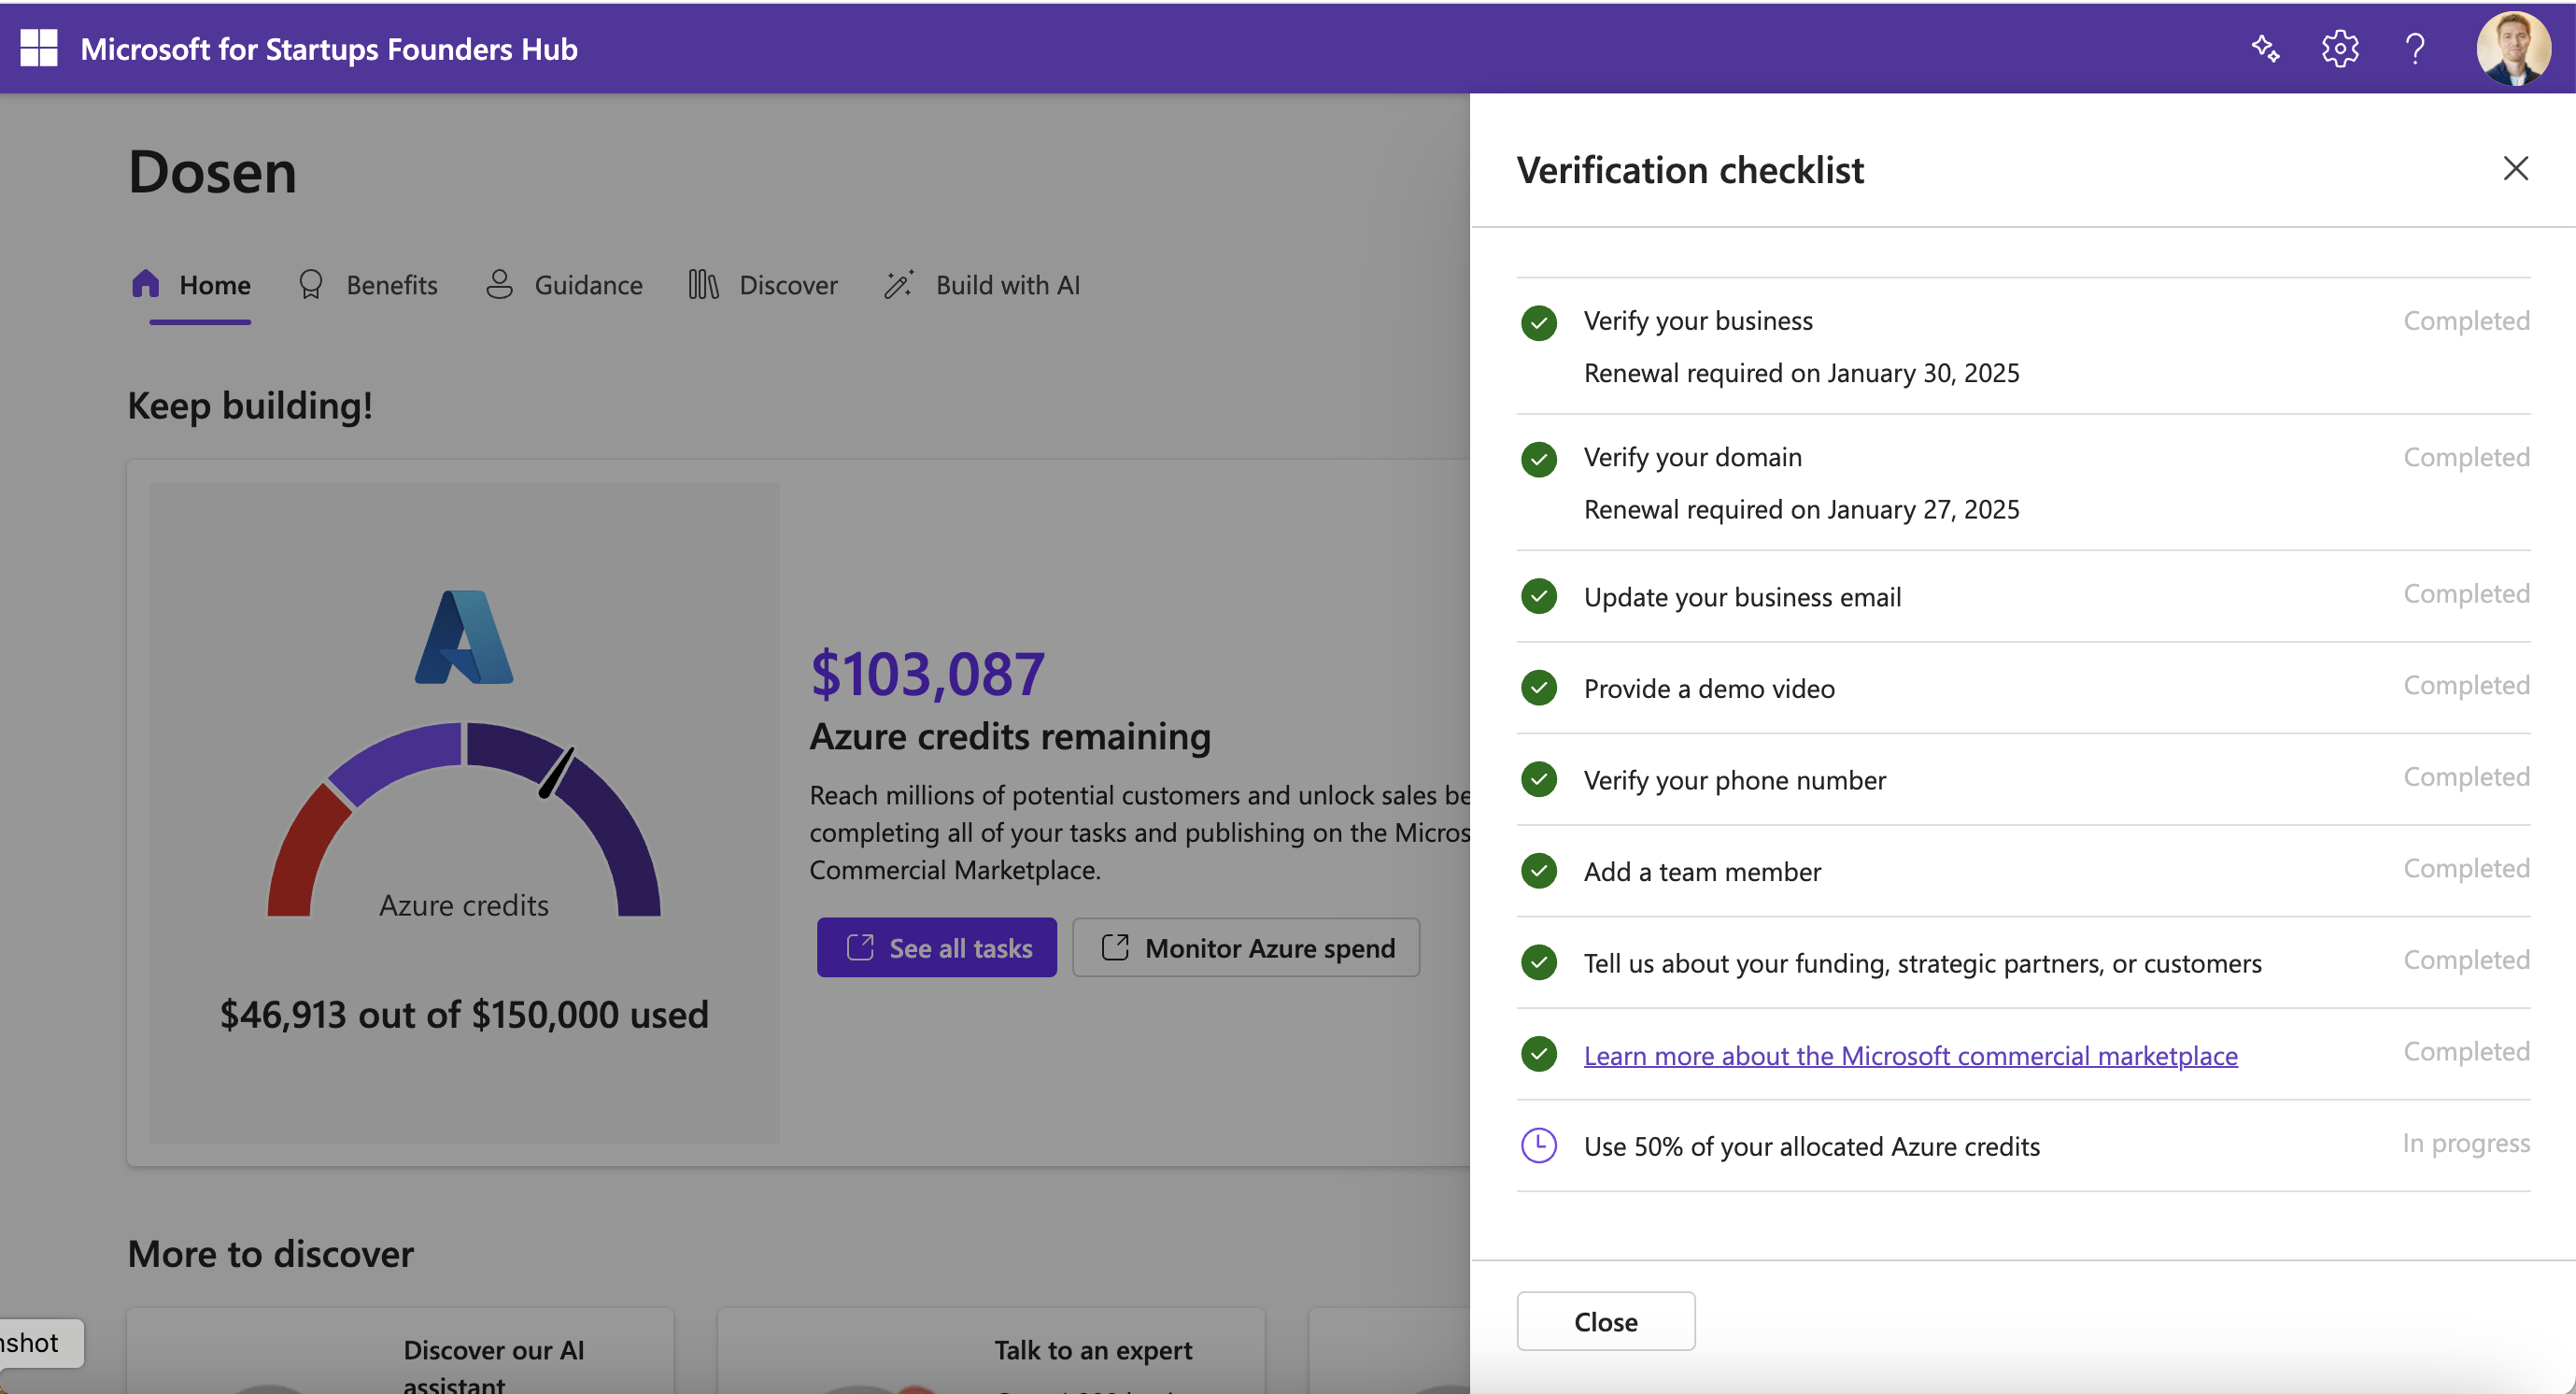The width and height of the screenshot is (2576, 1394).
Task: Click Completed status beside Verify your business
Action: point(2466,321)
